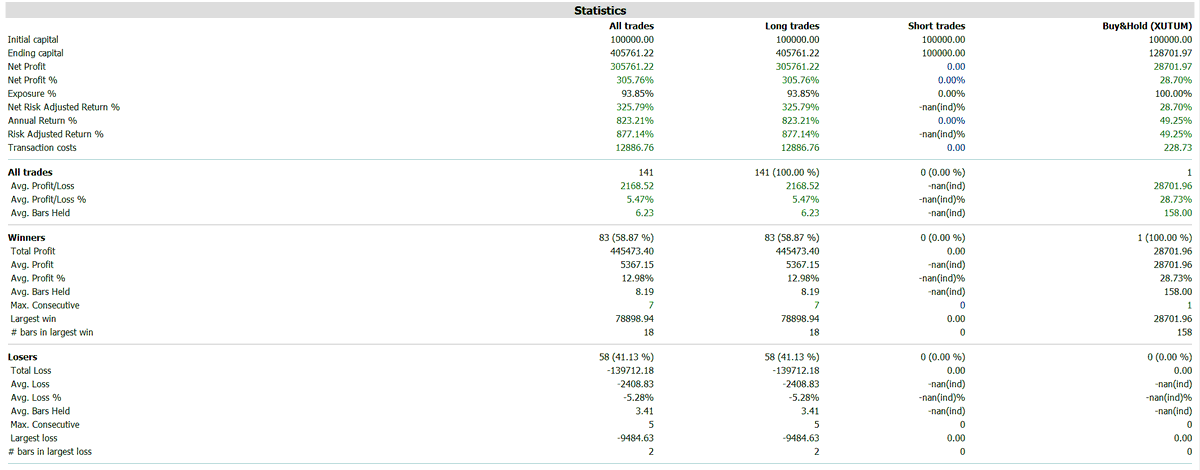Select the All trades section heading in the left column
Viewport: 1200px width, 470px height.
pyautogui.click(x=29, y=172)
